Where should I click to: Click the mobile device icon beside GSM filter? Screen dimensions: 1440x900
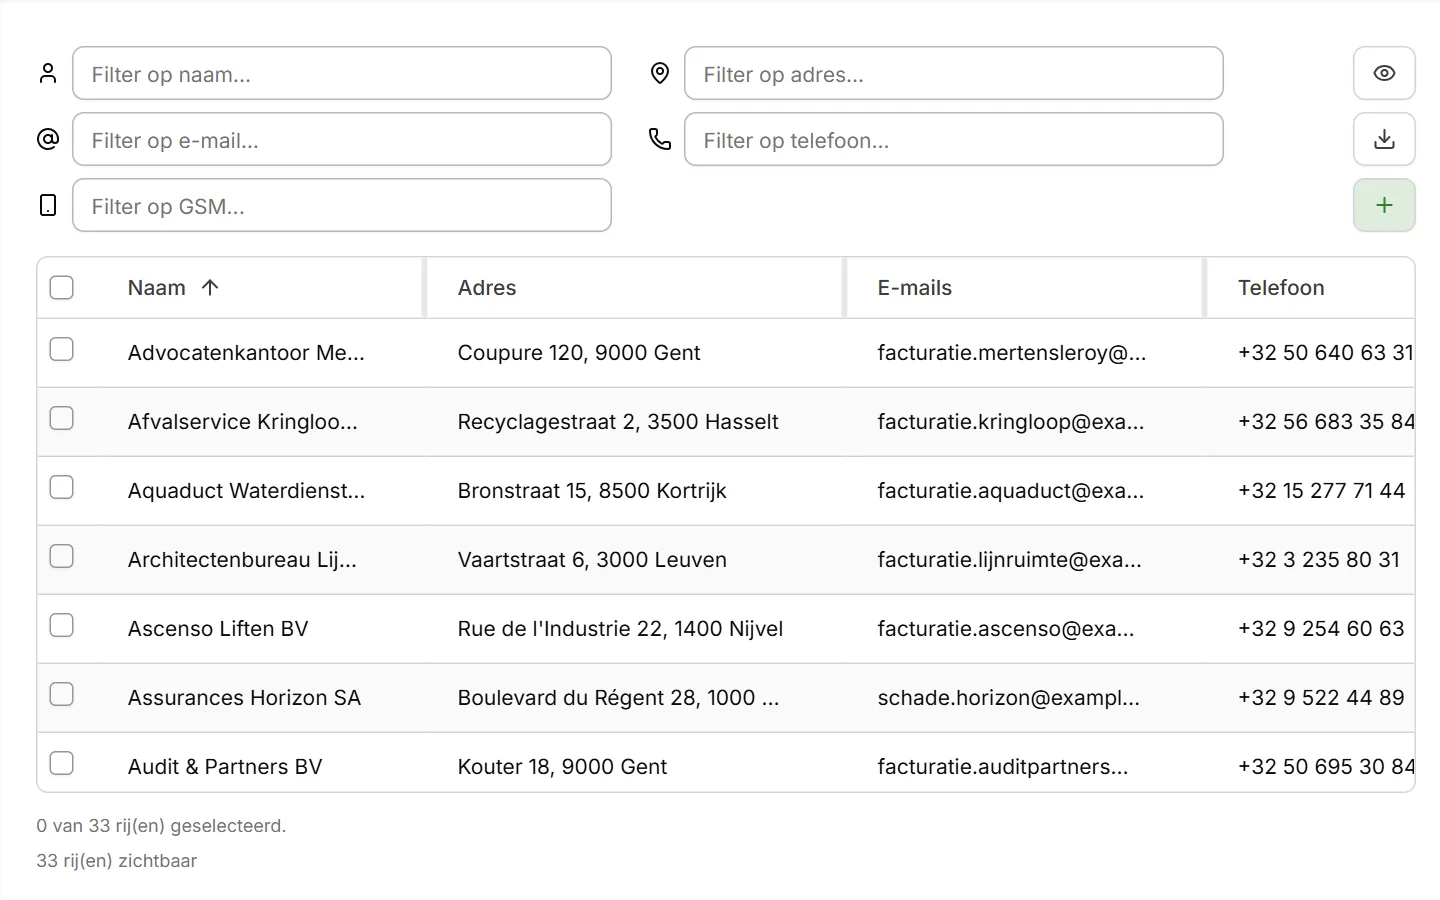click(48, 205)
